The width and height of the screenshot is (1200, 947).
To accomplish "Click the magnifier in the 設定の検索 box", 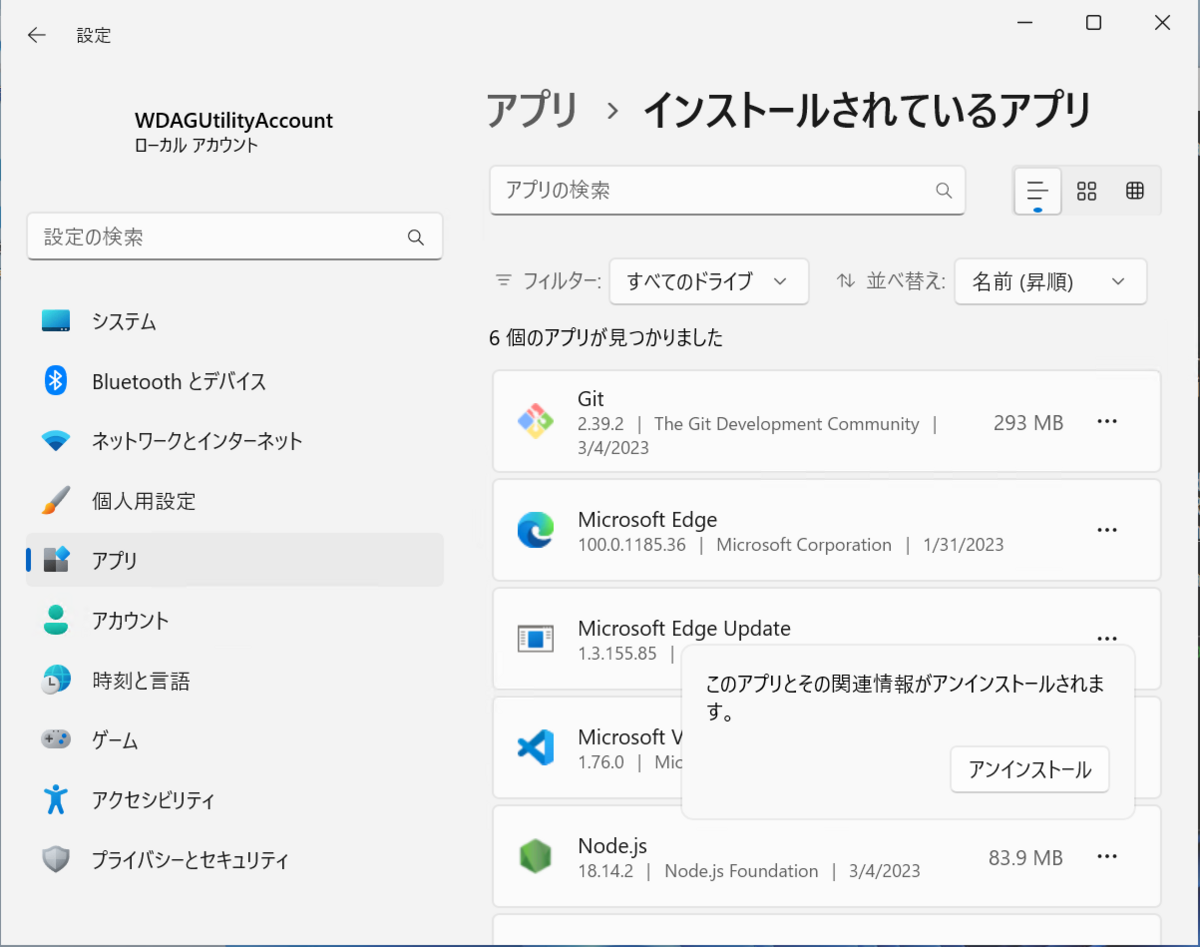I will (x=416, y=237).
